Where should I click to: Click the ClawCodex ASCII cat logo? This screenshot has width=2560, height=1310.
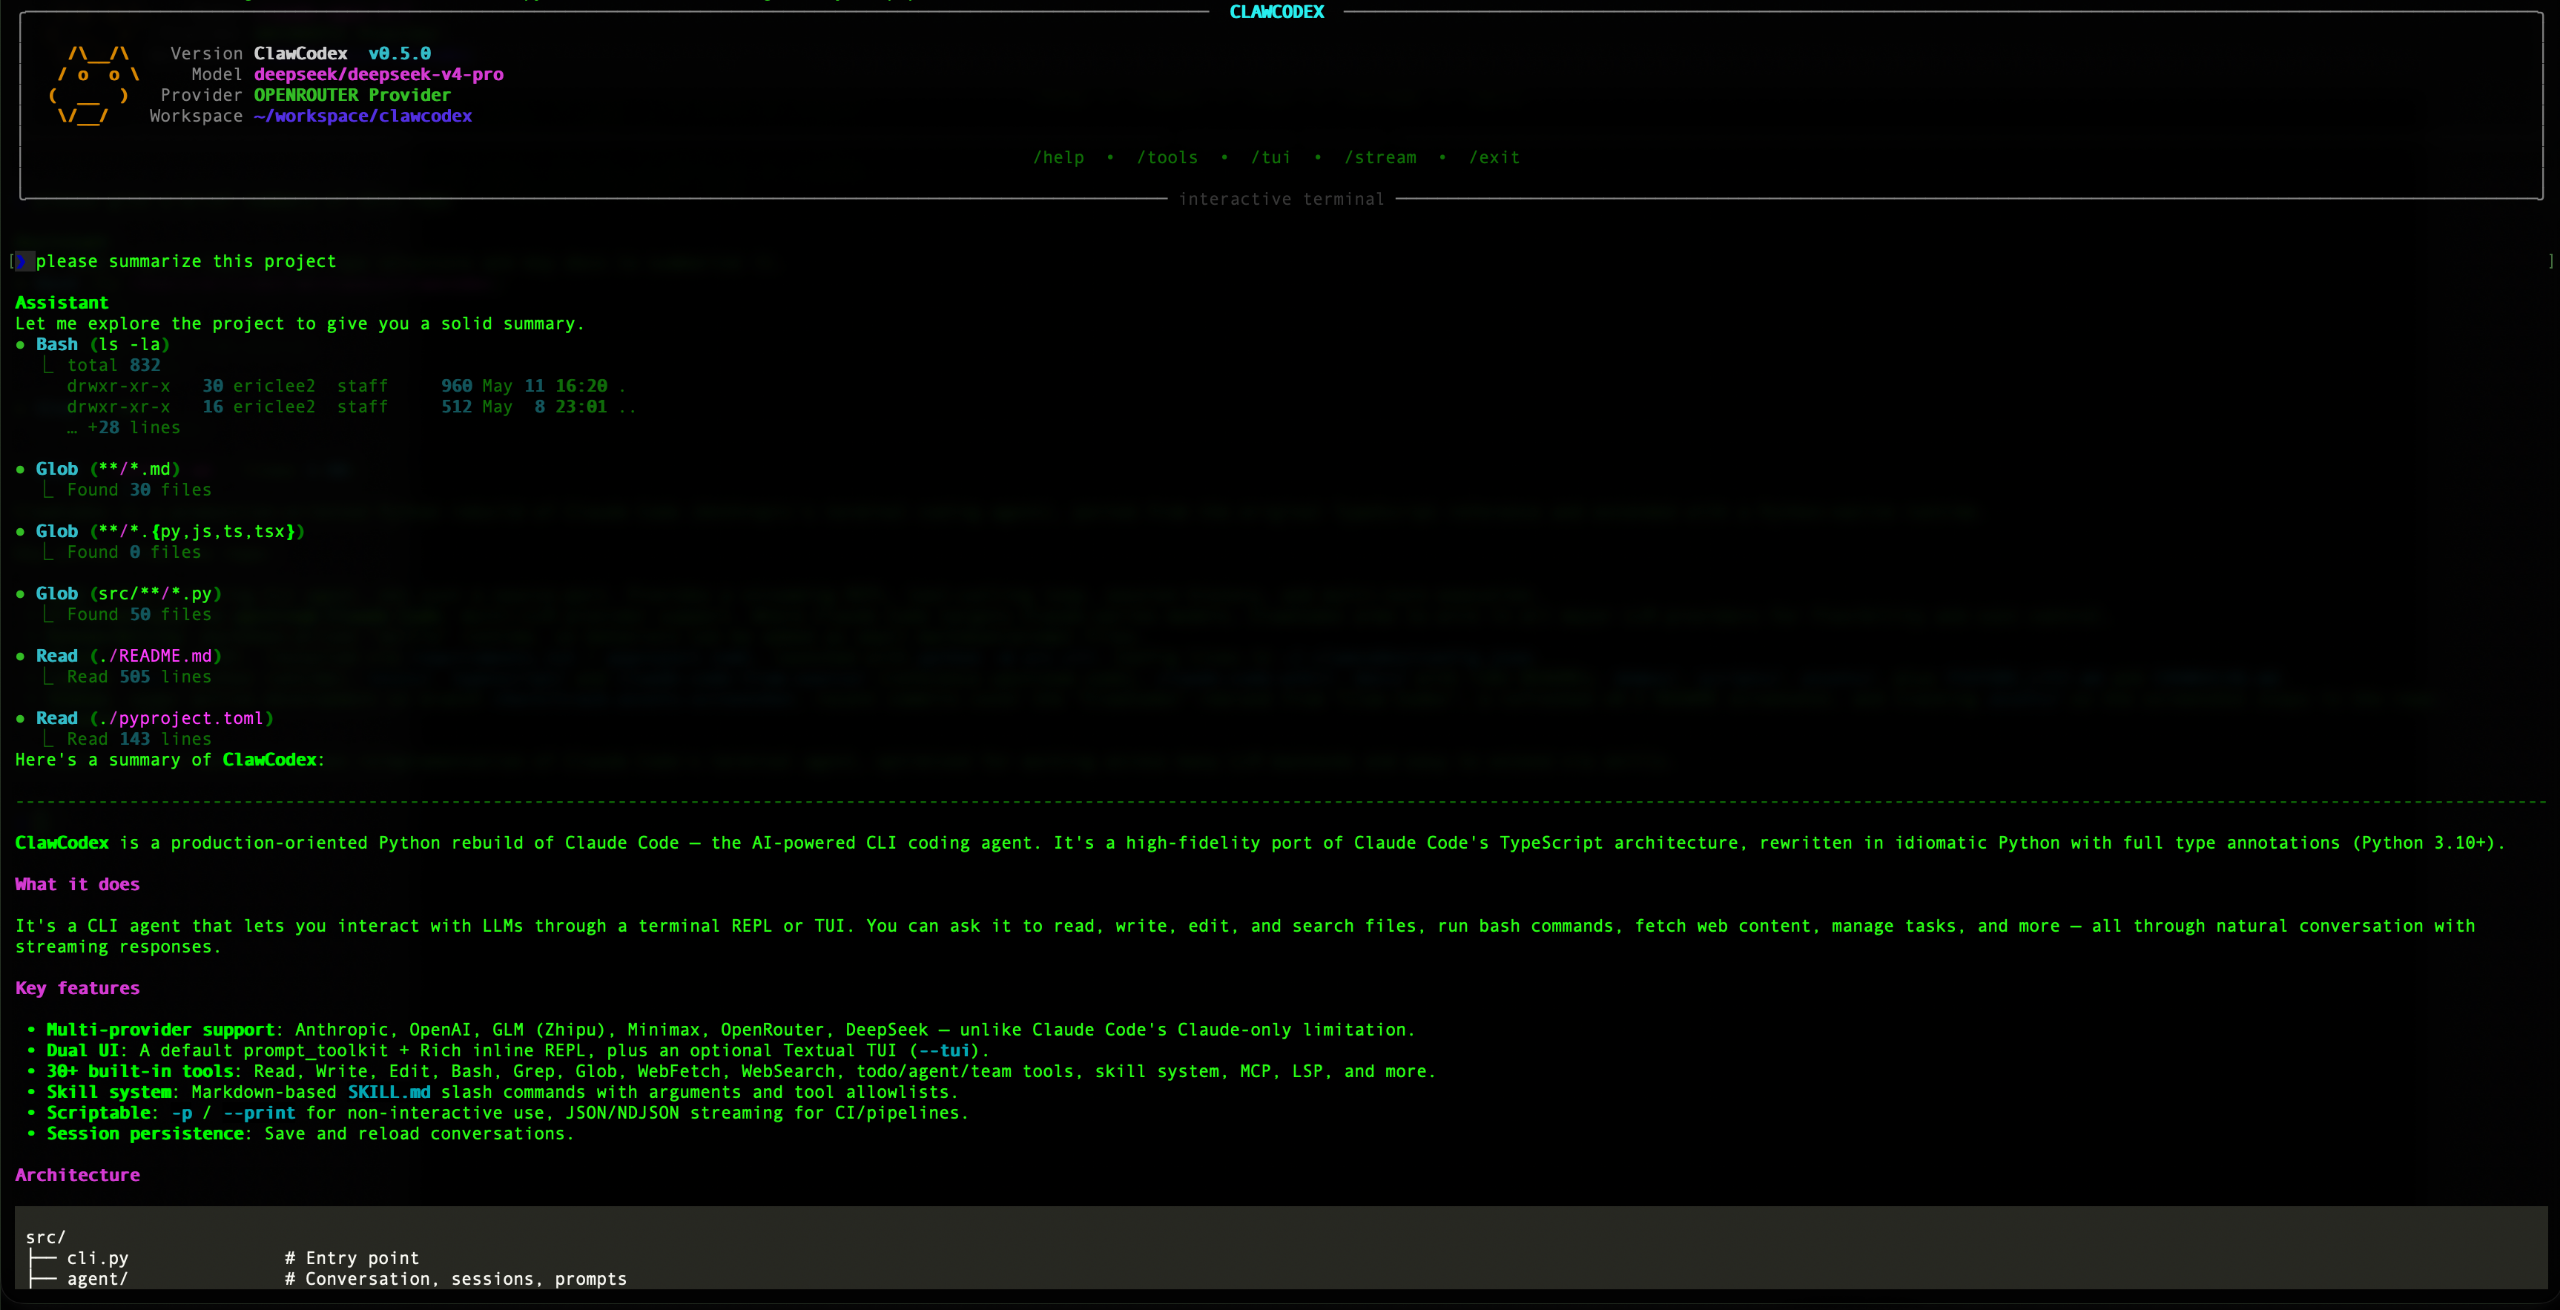coord(93,84)
